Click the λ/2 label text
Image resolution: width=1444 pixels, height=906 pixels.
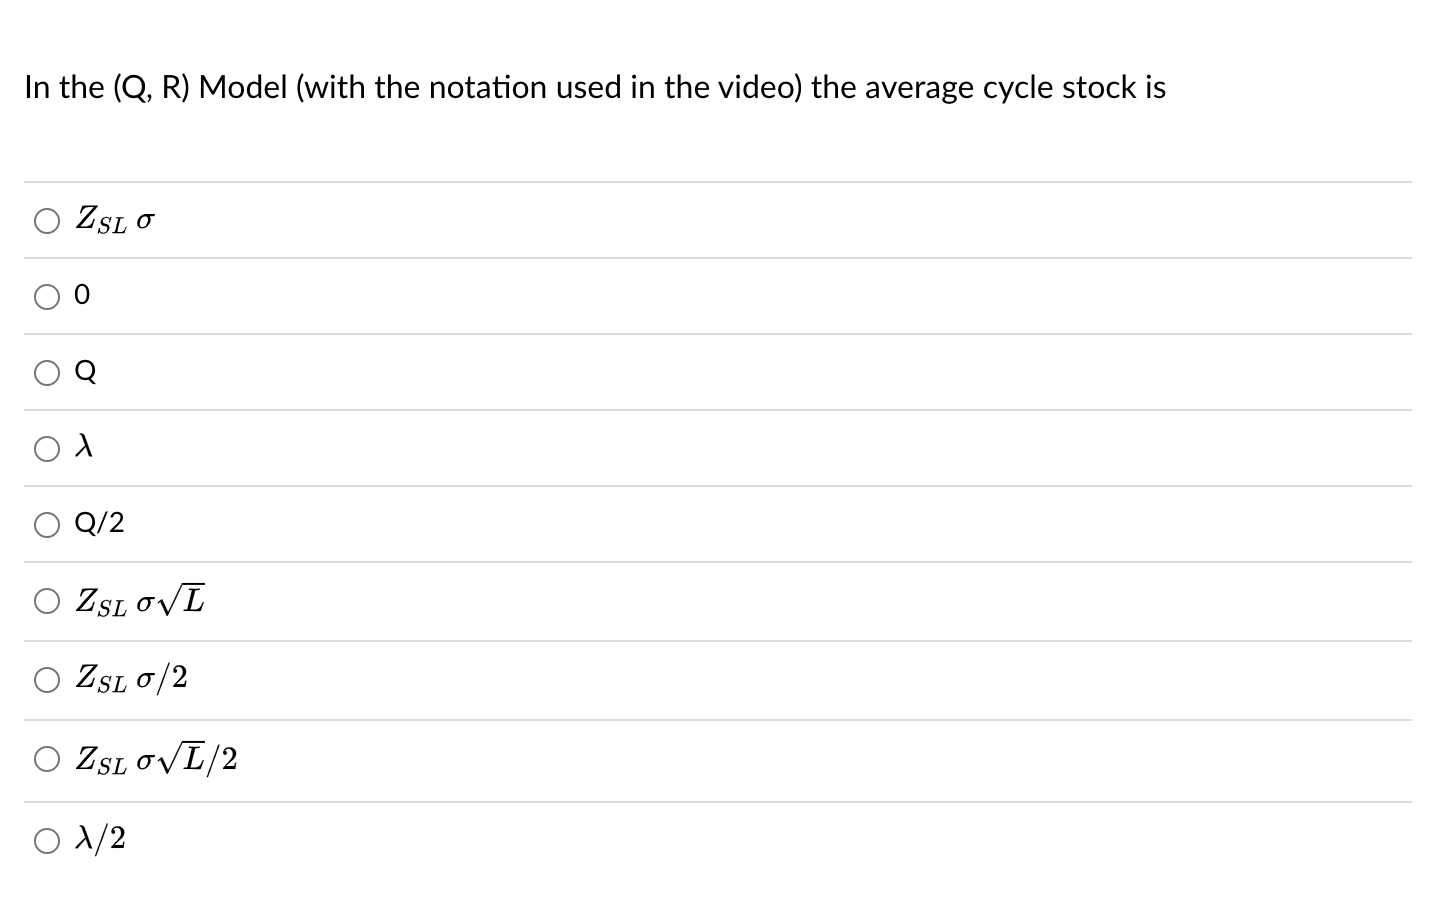[x=99, y=839]
